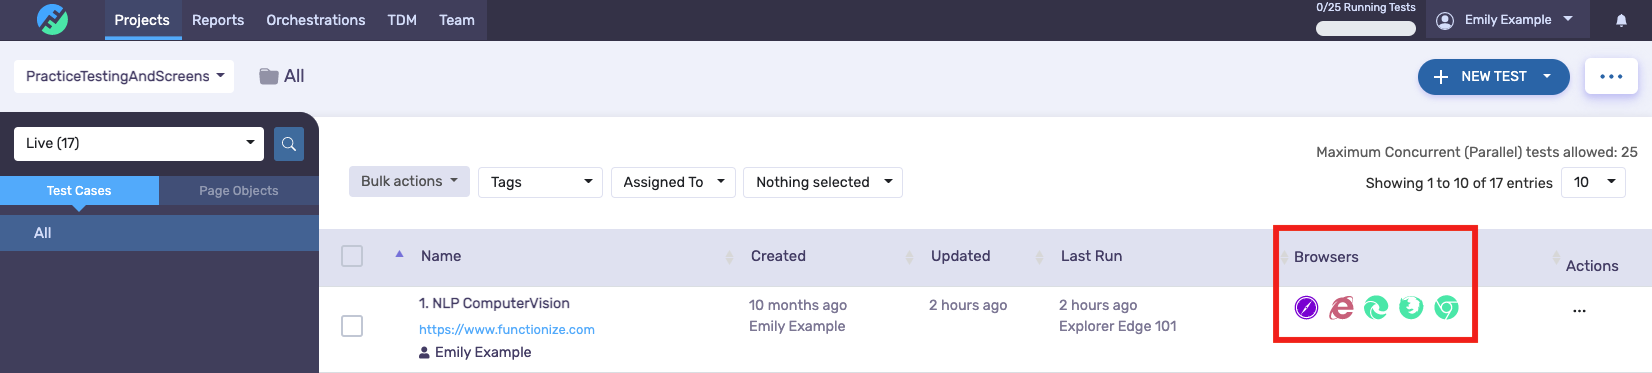Image resolution: width=1652 pixels, height=373 pixels.
Task: Click the Functionize logo
Action: pos(52,19)
